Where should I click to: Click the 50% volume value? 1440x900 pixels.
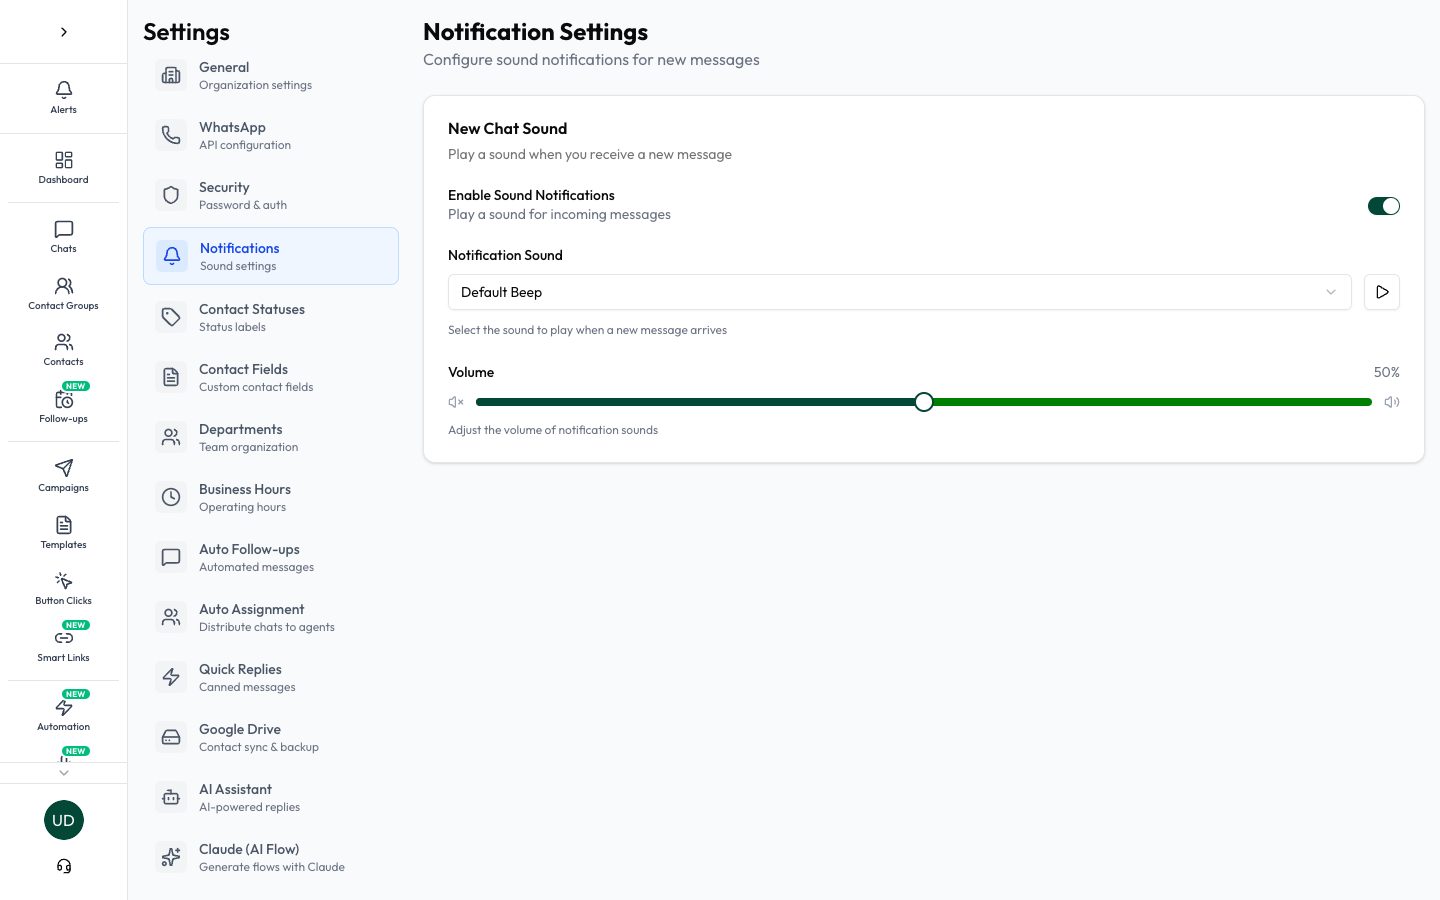(x=1387, y=372)
